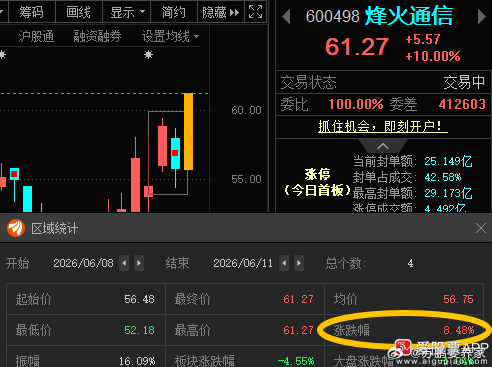Click 均价 value 56.75
Viewport: 492px width, 367px height.
click(458, 299)
